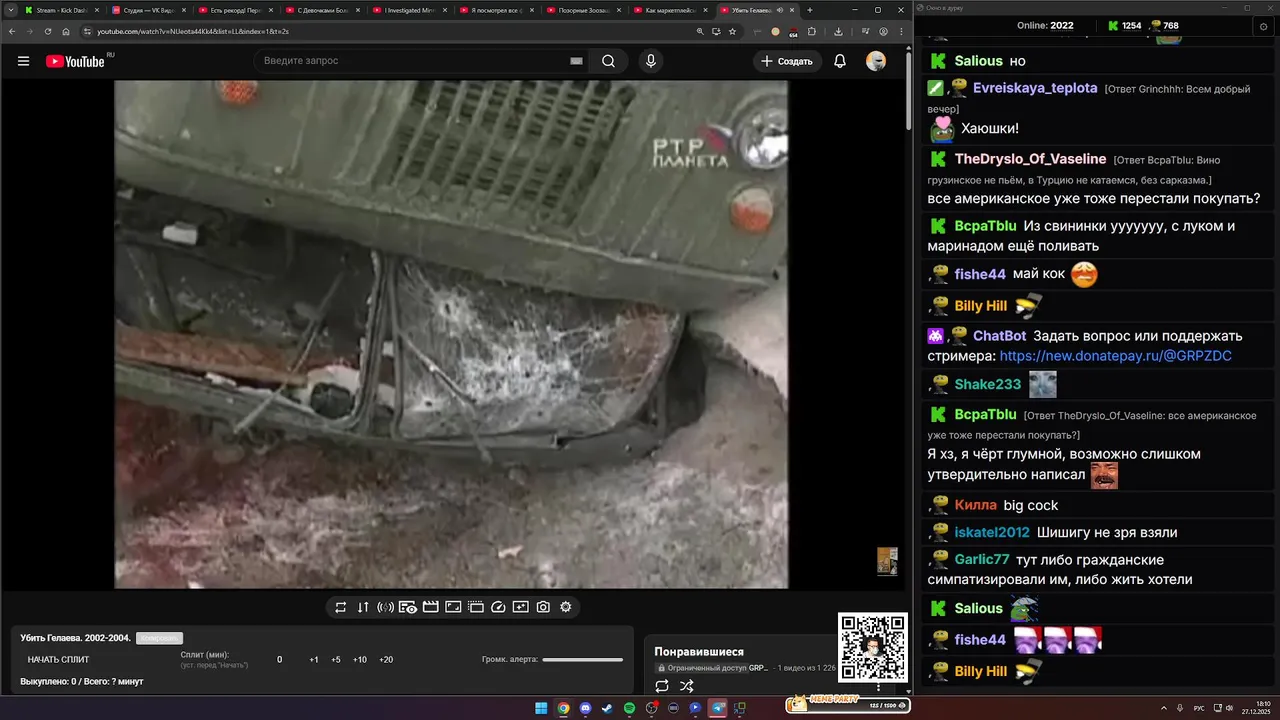Click the НАЧАТЬ СПЛИТ button
Screen dimensions: 1280x720
pyautogui.click(x=58, y=660)
